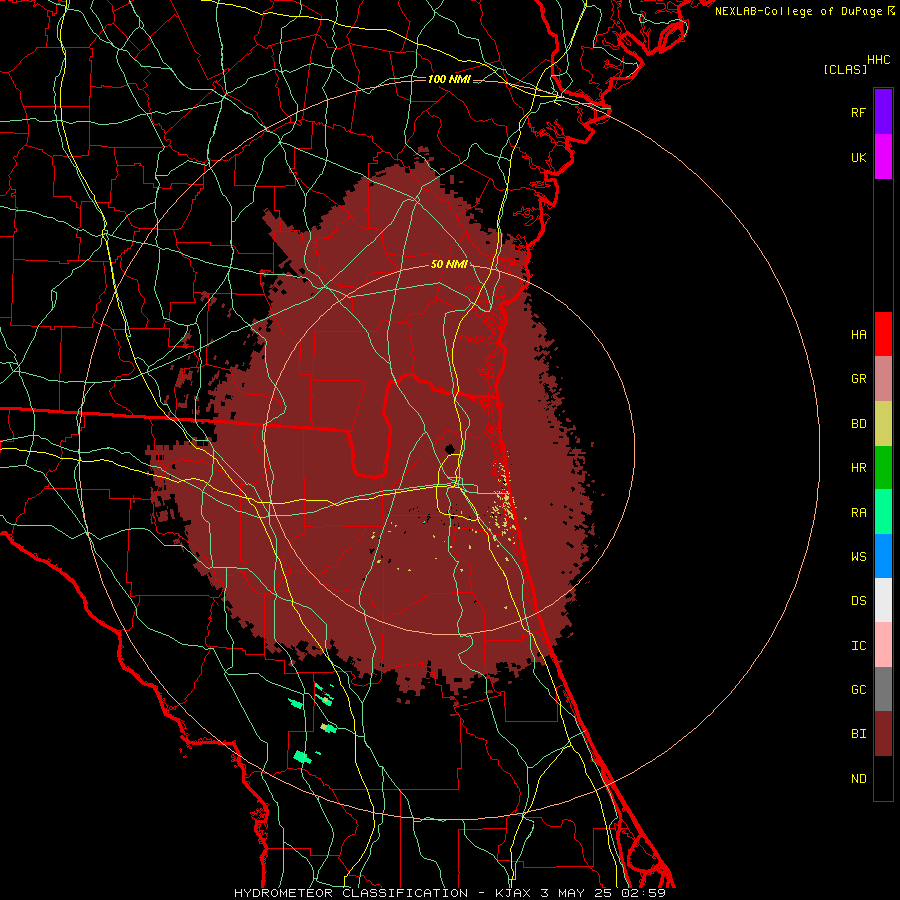Click the '3 MAY 25' date text
Image resolution: width=900 pixels, height=900 pixels.
click(577, 893)
